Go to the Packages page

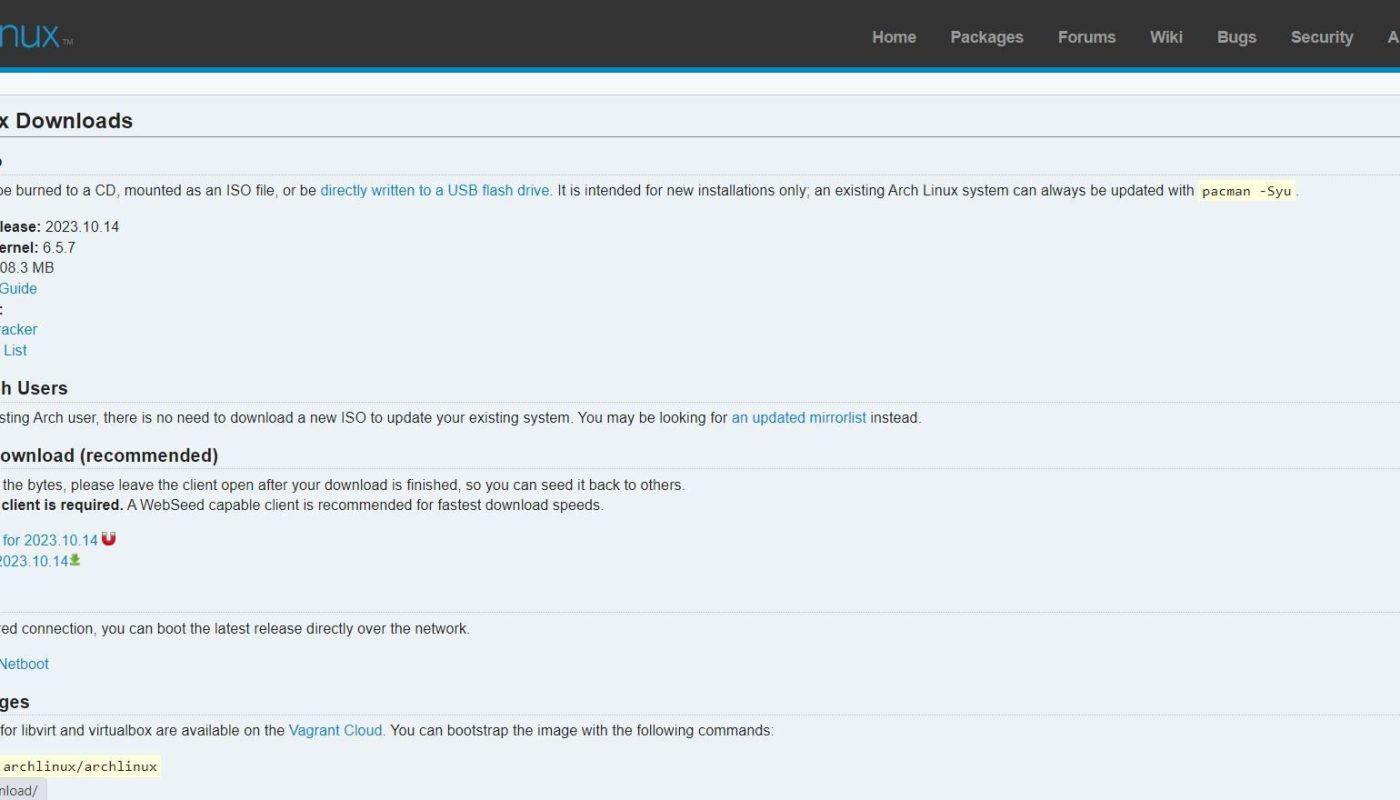987,37
